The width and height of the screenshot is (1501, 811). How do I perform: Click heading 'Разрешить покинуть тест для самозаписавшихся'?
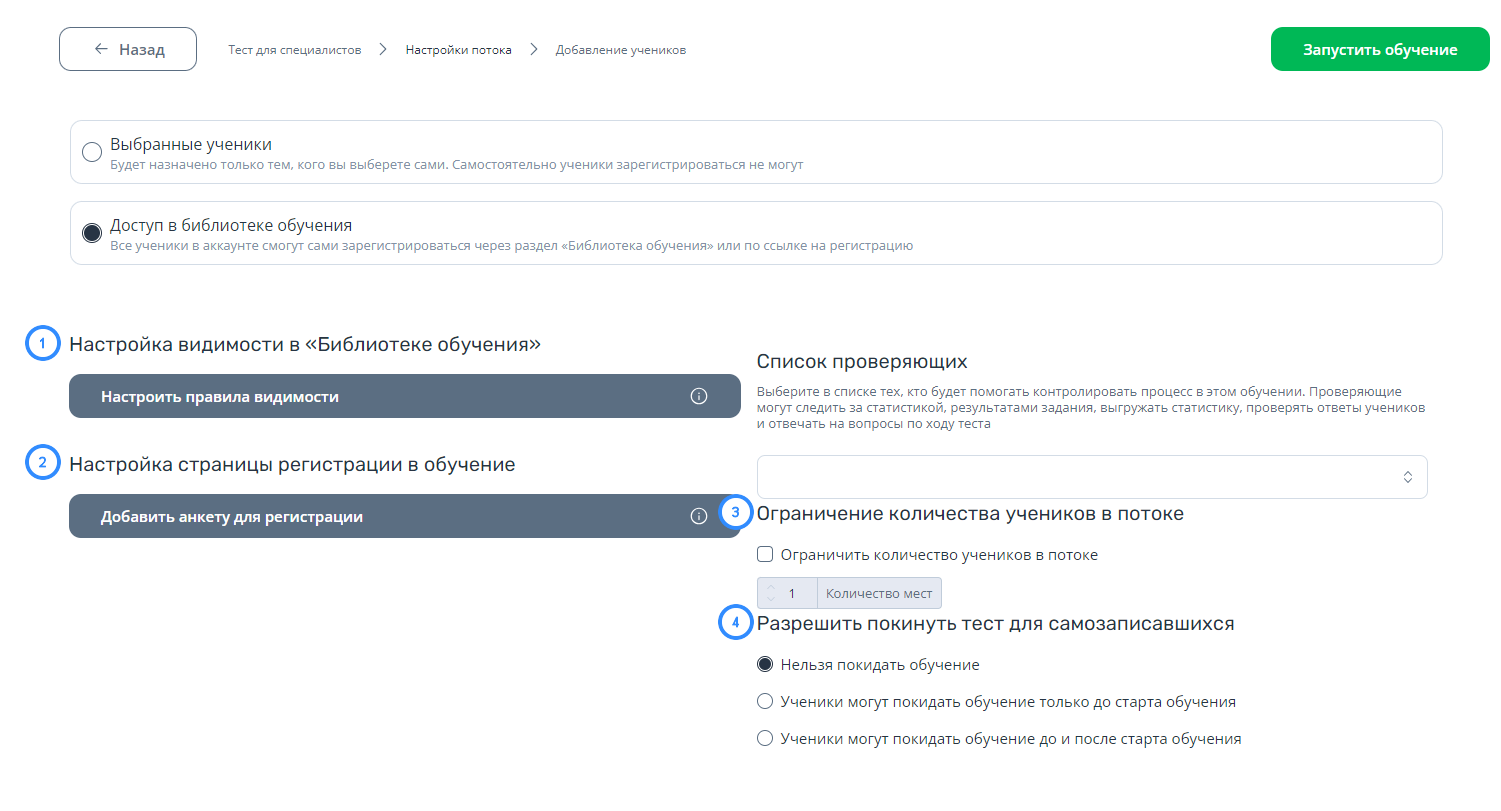pyautogui.click(x=996, y=623)
